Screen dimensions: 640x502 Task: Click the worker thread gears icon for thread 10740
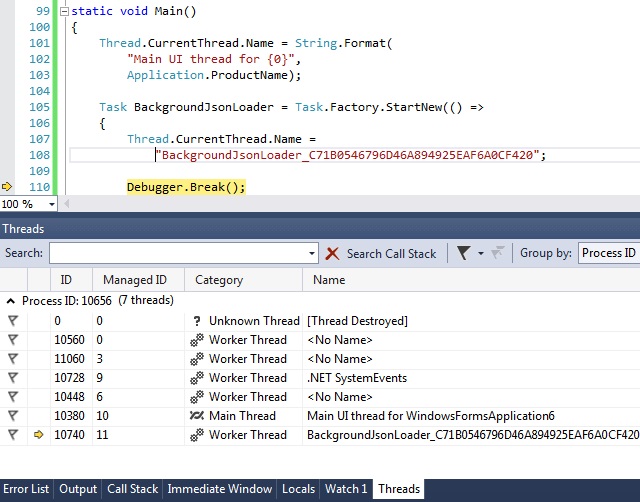click(197, 435)
